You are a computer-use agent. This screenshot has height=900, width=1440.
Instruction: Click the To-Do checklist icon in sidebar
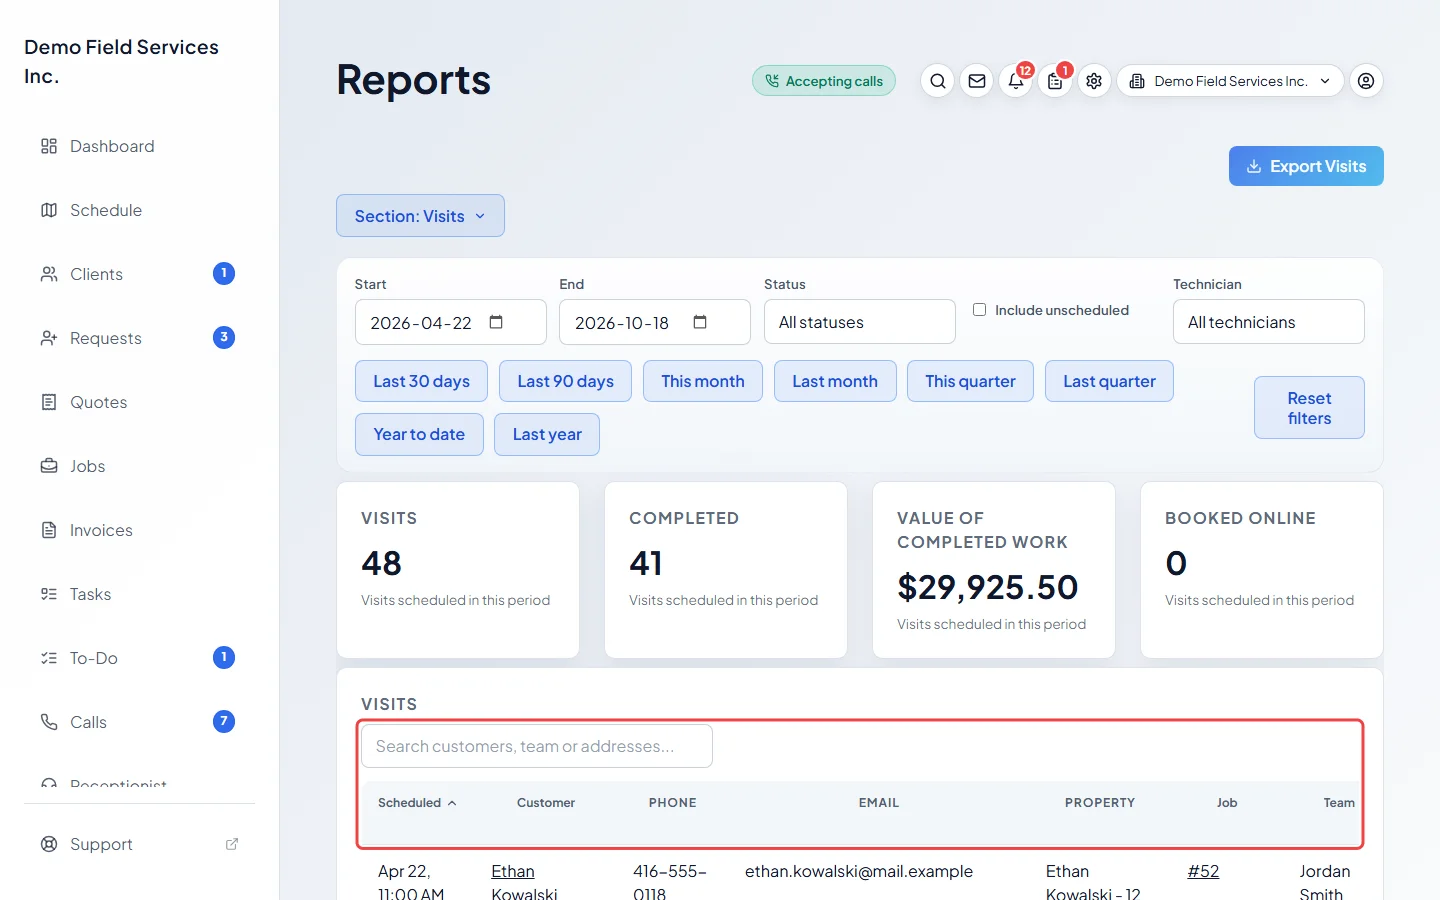(49, 658)
